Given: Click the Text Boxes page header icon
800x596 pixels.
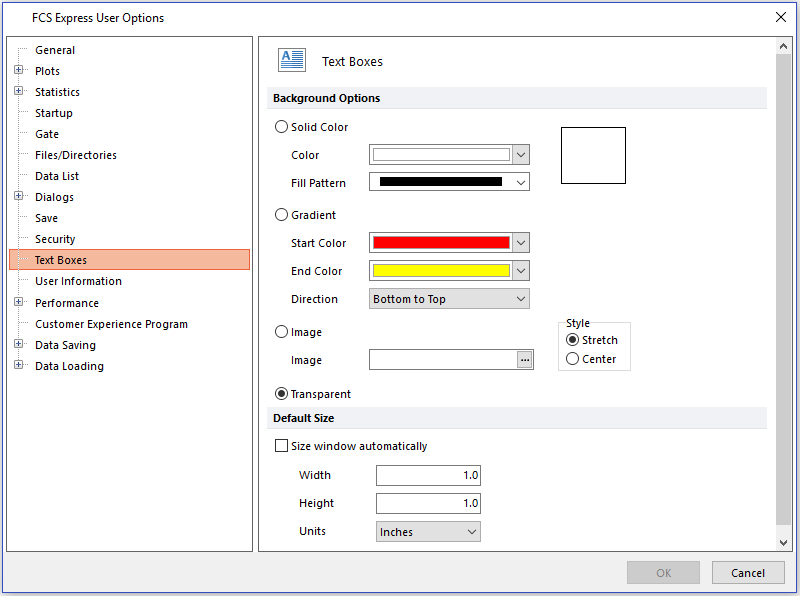Looking at the screenshot, I should 292,60.
